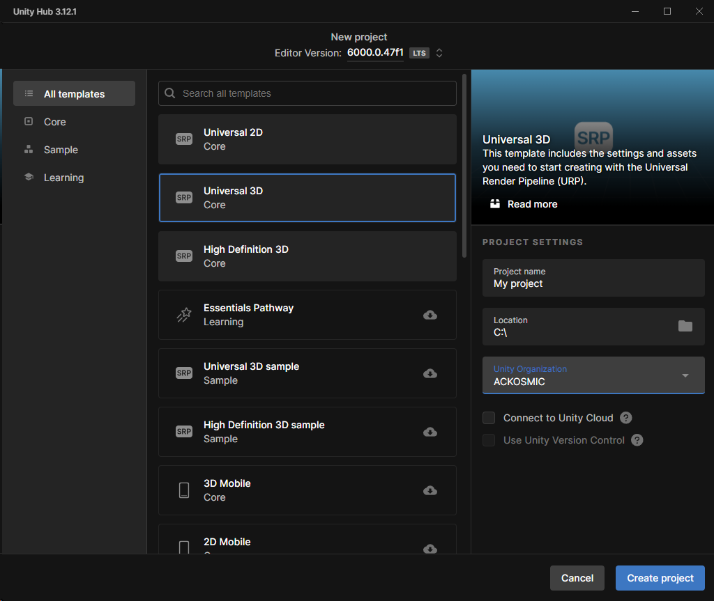Edit the Location path field
The height and width of the screenshot is (601, 714).
(x=593, y=327)
